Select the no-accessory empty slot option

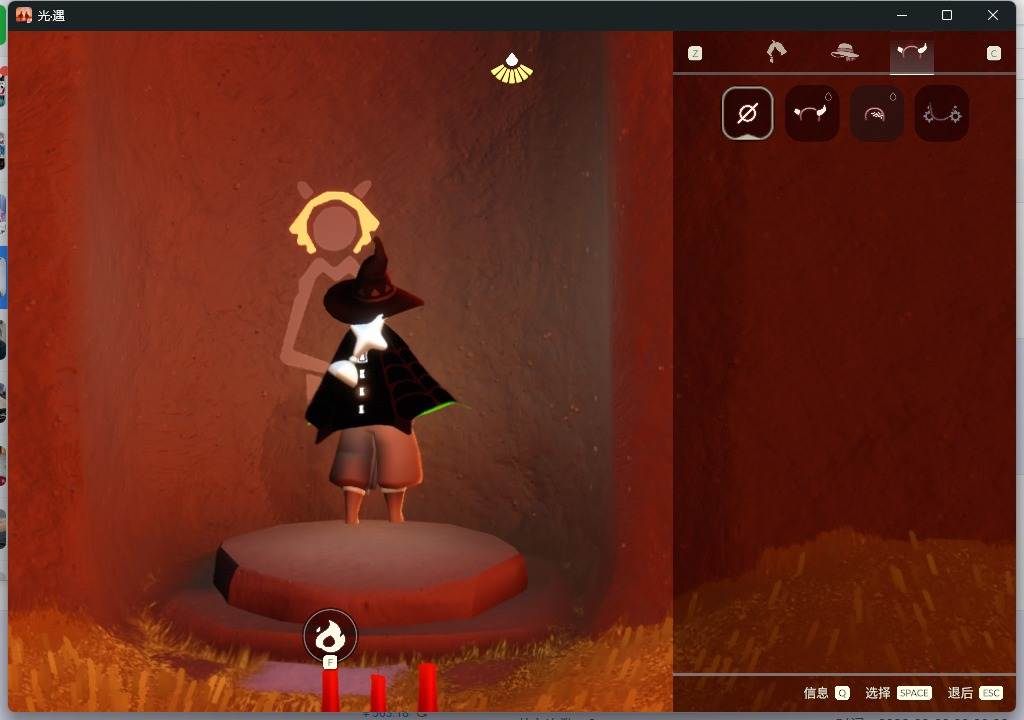(747, 113)
